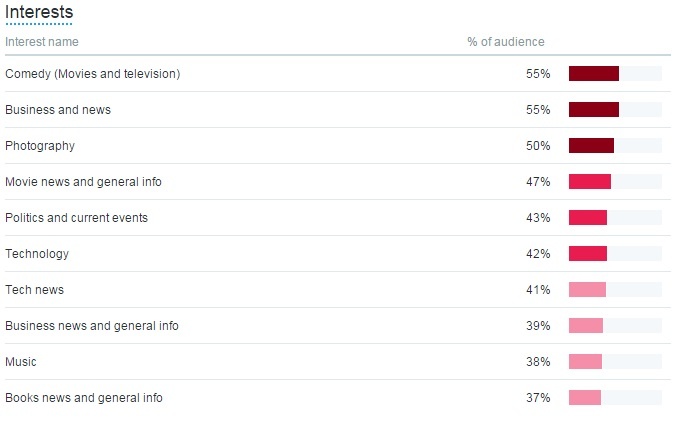Click the Interest name column header

(42, 42)
